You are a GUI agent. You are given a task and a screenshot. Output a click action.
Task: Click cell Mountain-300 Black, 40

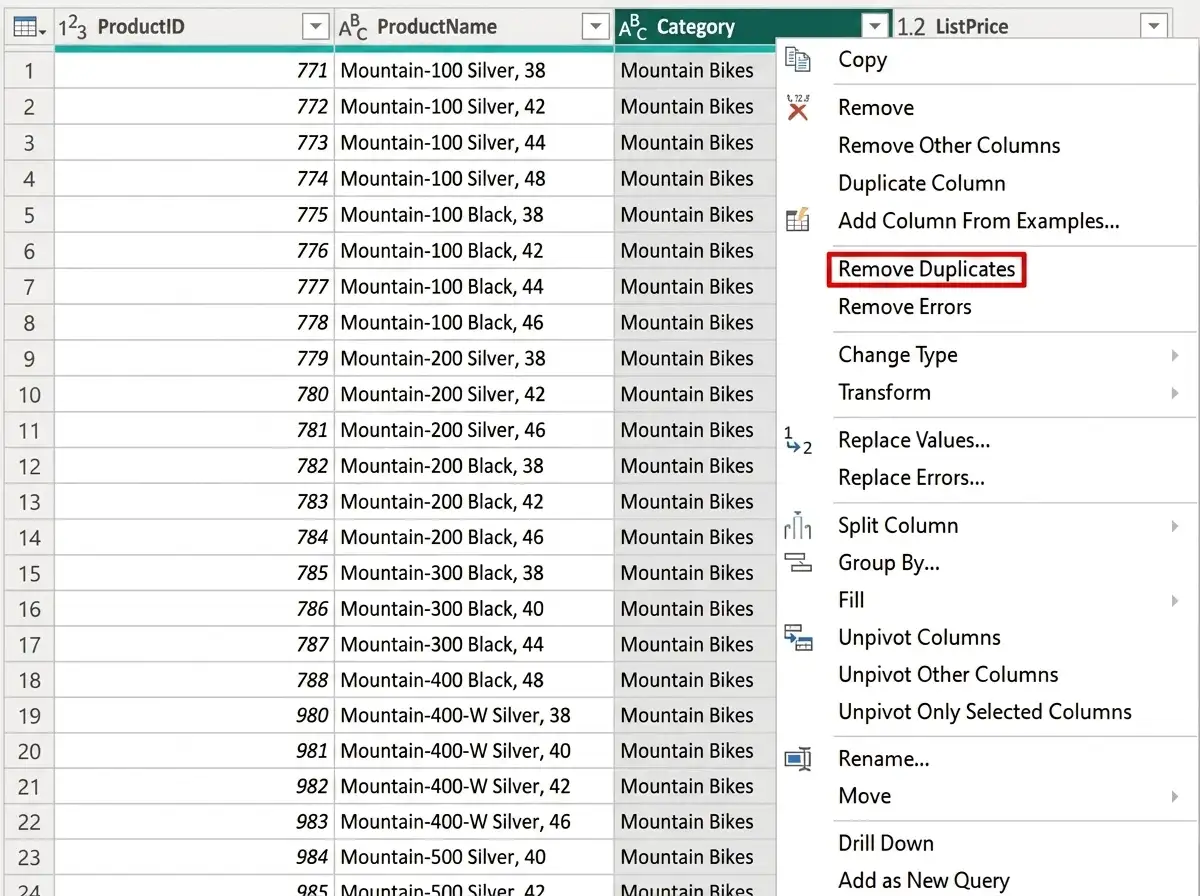click(x=474, y=609)
